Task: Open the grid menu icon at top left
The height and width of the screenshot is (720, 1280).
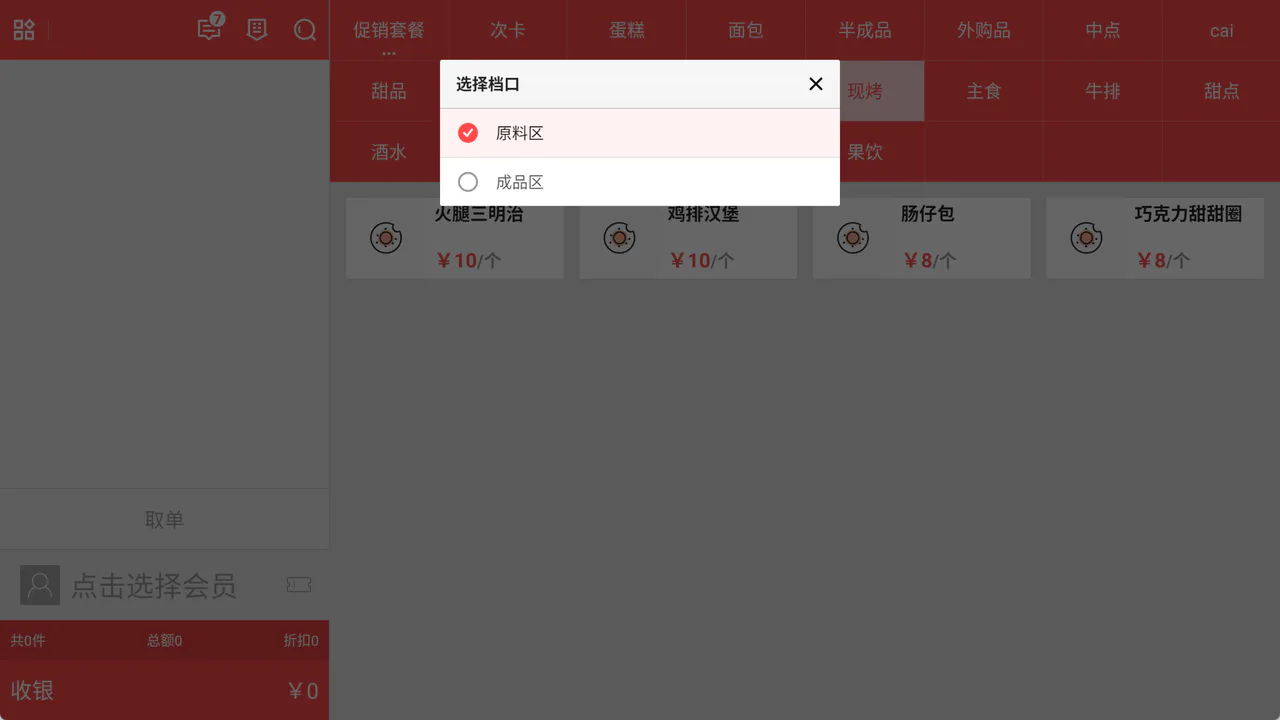Action: (x=24, y=30)
